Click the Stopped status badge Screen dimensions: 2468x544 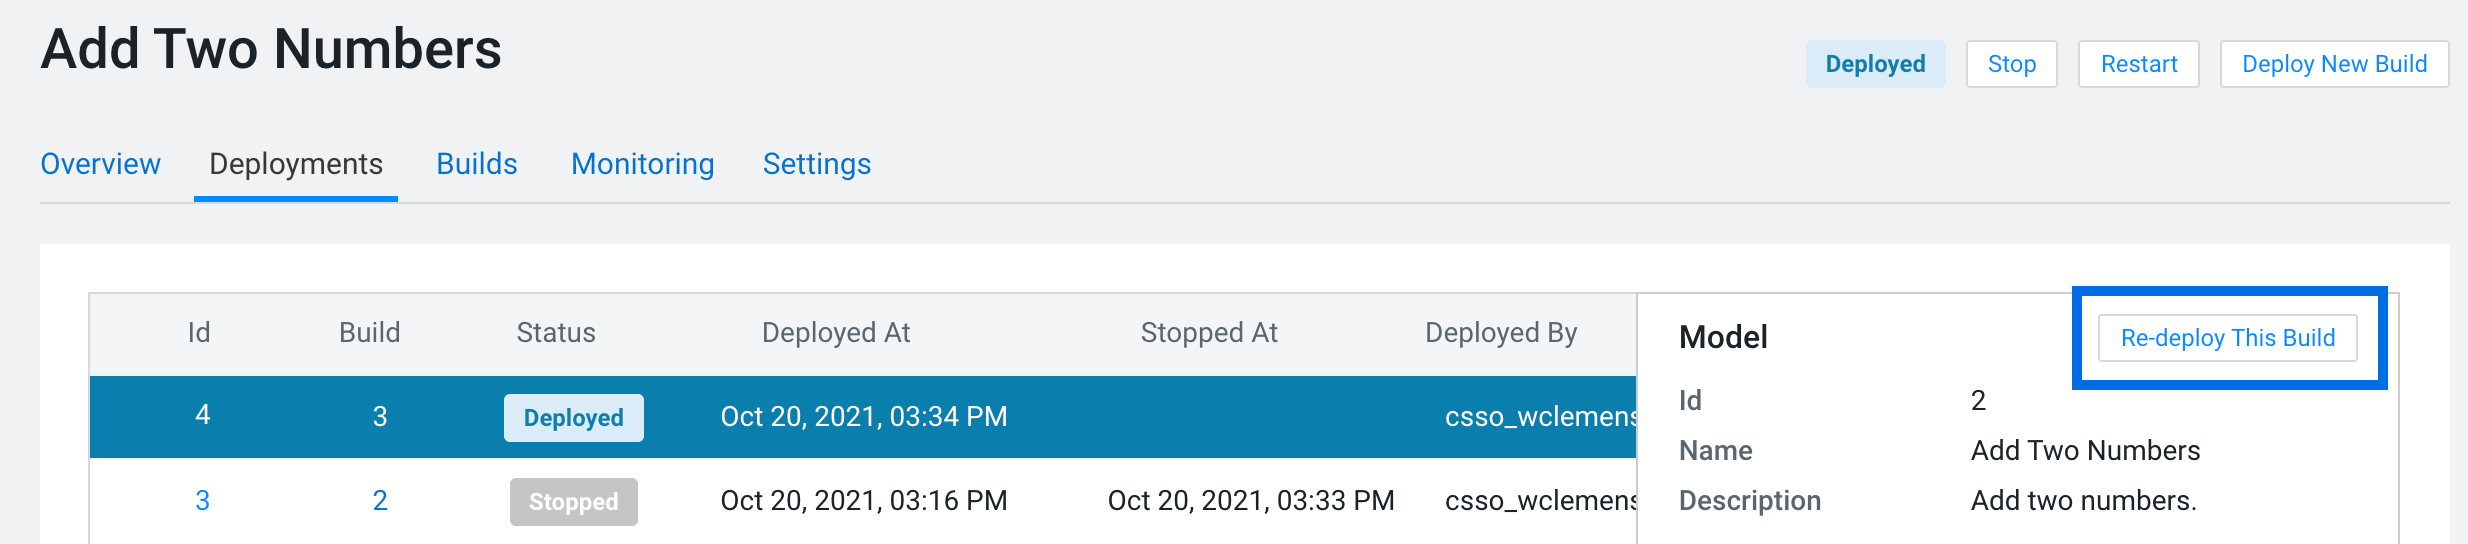point(573,502)
